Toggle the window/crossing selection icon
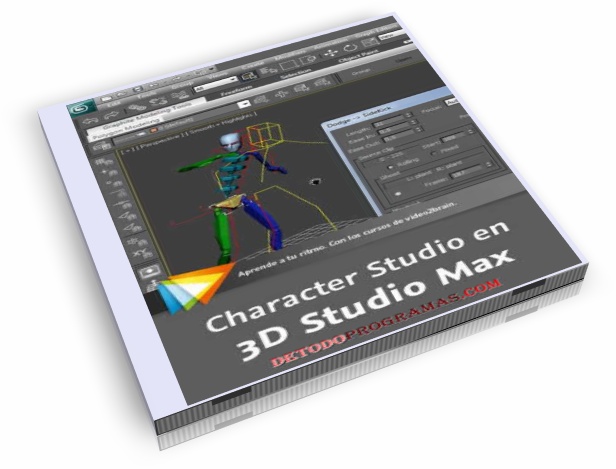The image size is (616, 469). (308, 59)
